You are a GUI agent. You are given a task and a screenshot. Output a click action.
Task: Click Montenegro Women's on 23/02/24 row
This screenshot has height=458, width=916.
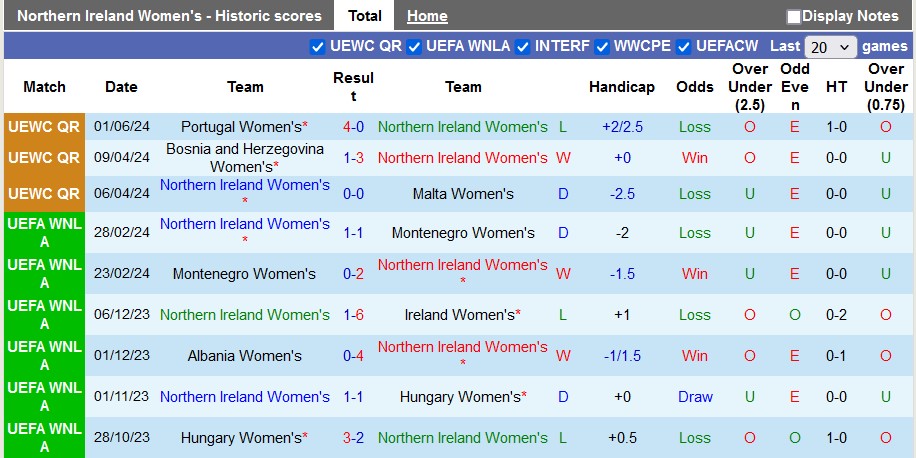[x=244, y=273]
